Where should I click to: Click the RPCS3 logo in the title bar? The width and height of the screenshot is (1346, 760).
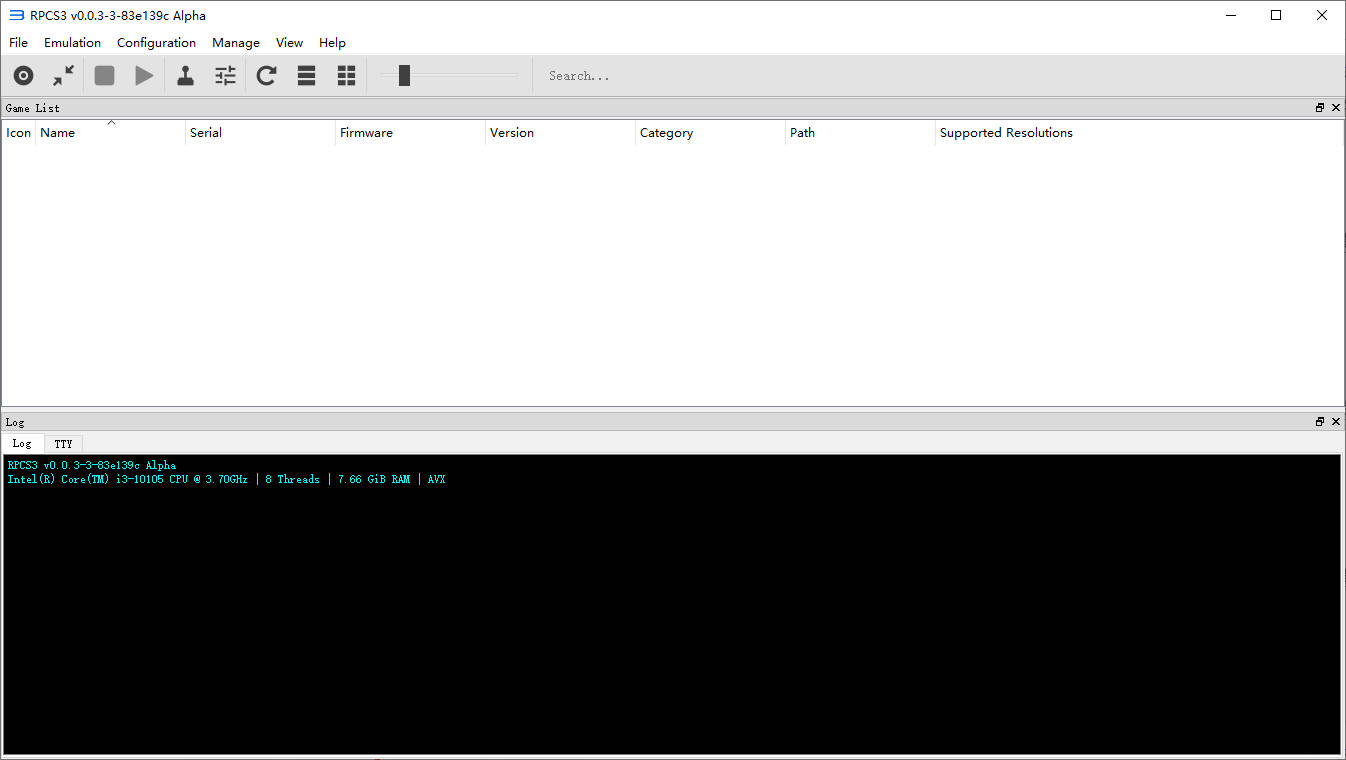click(x=16, y=15)
